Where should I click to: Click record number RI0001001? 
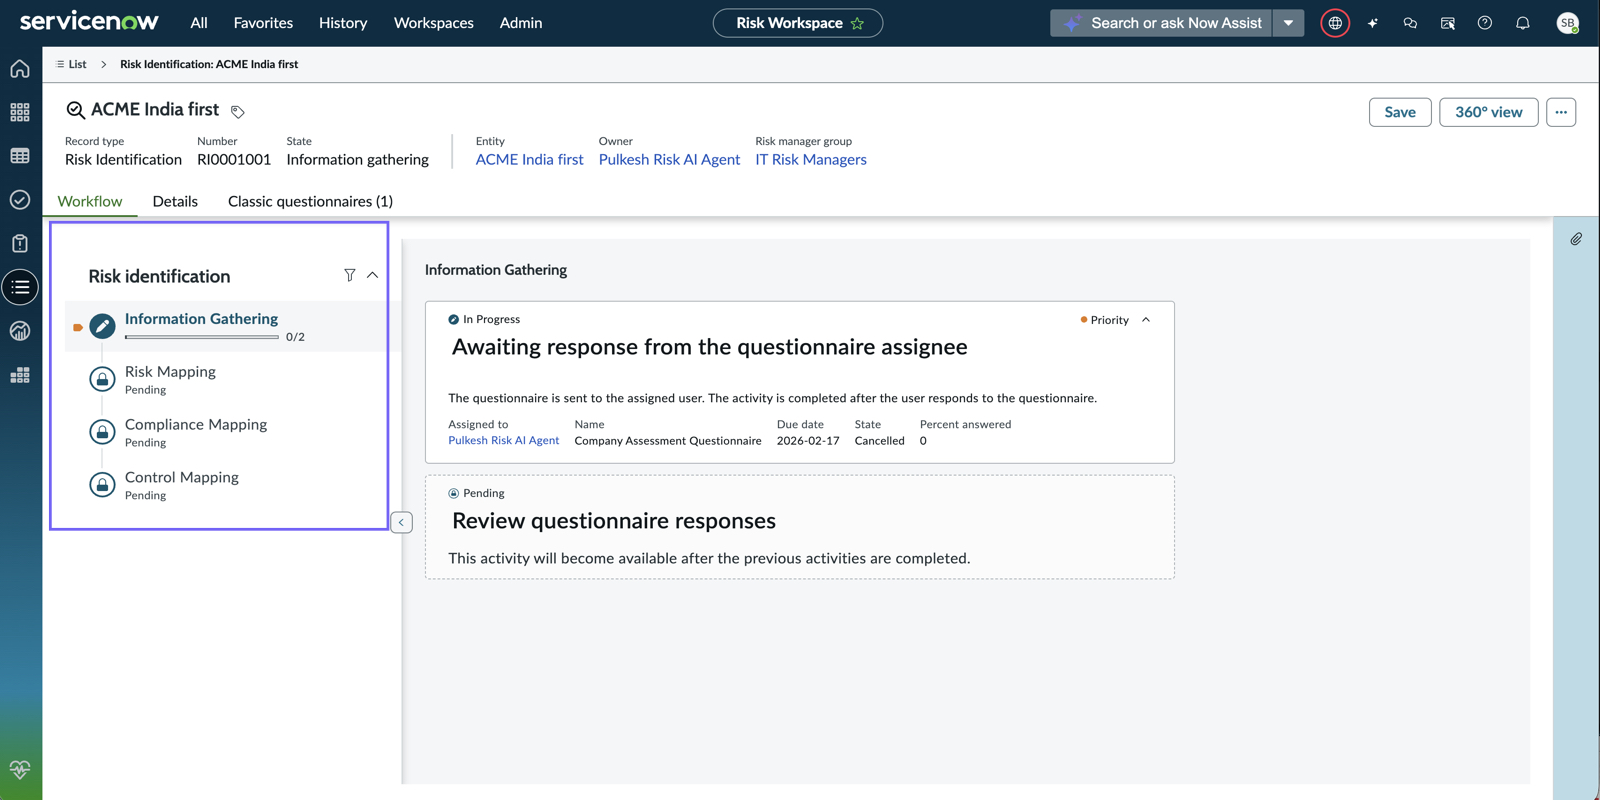234,160
